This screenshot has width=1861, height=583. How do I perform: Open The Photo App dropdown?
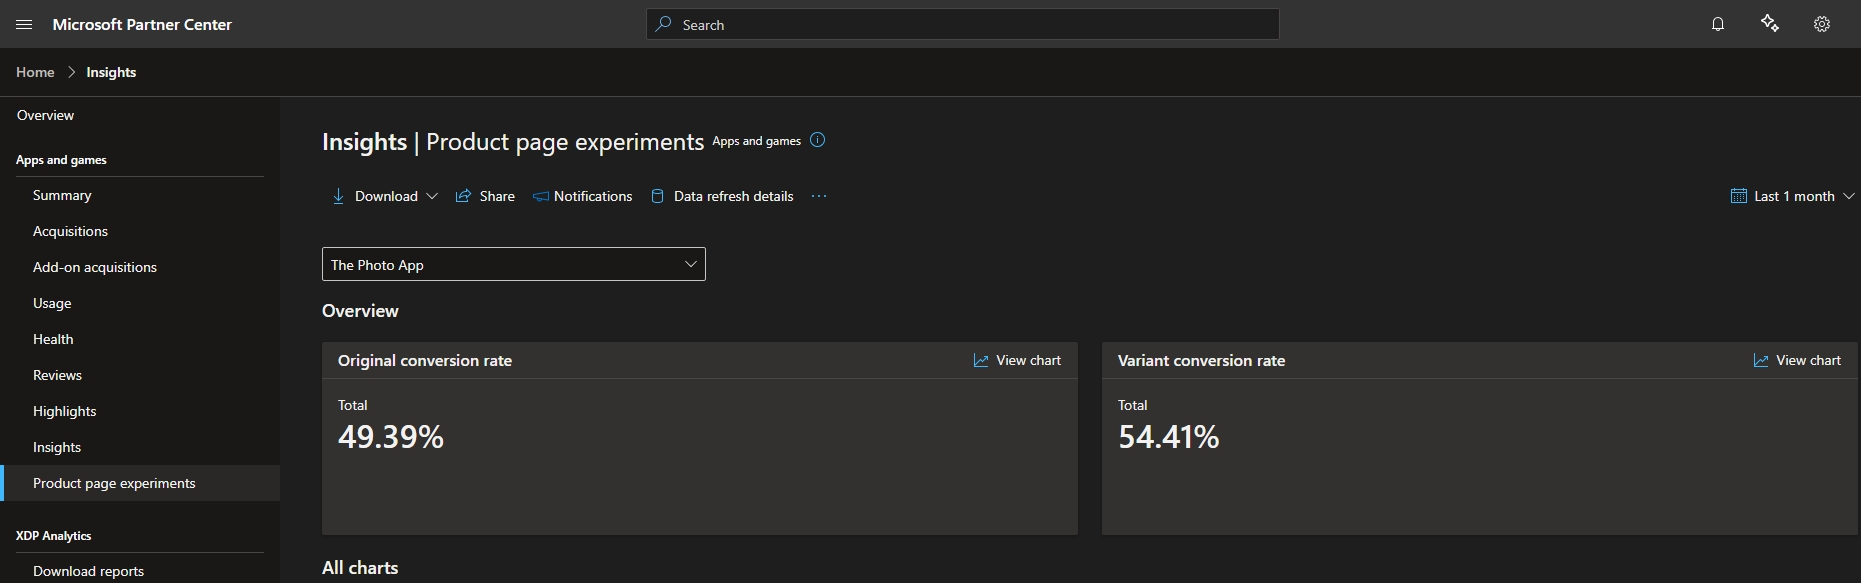coord(514,264)
